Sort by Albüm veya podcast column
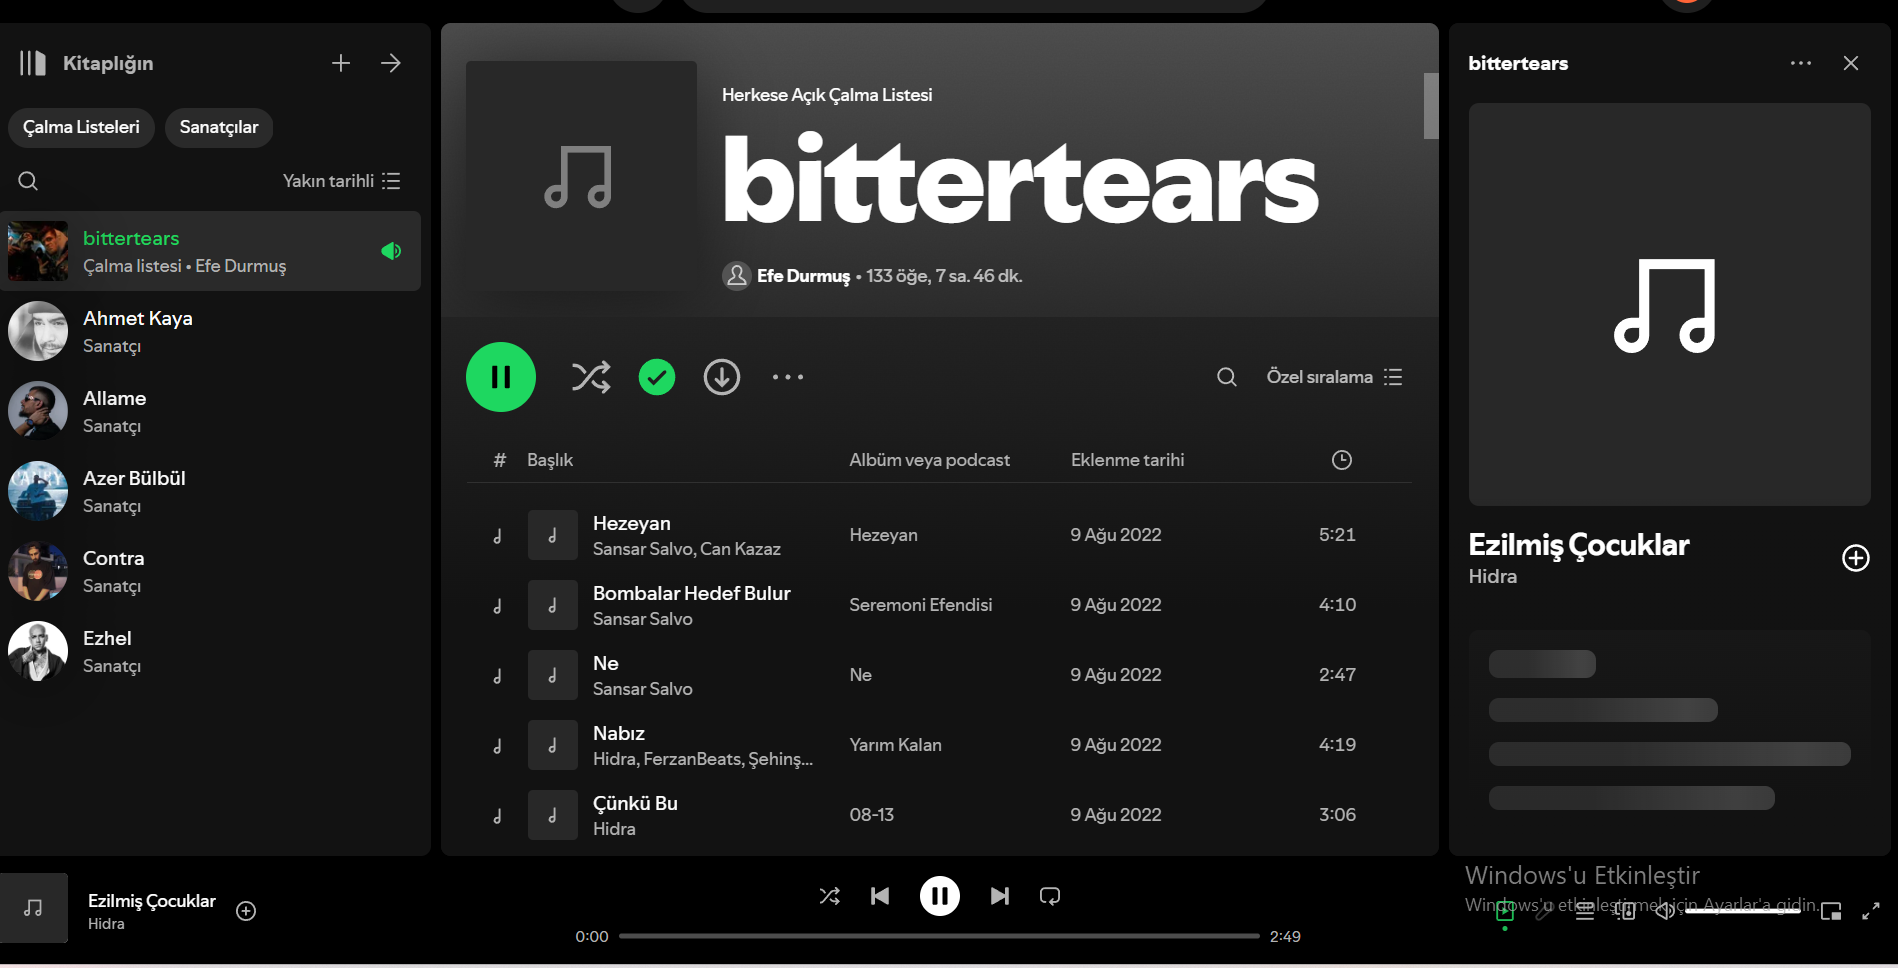Image resolution: width=1898 pixels, height=968 pixels. coord(930,460)
